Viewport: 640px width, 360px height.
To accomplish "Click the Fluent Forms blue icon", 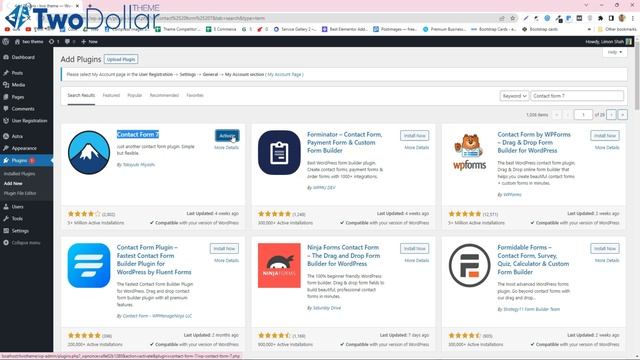I will tap(89, 266).
